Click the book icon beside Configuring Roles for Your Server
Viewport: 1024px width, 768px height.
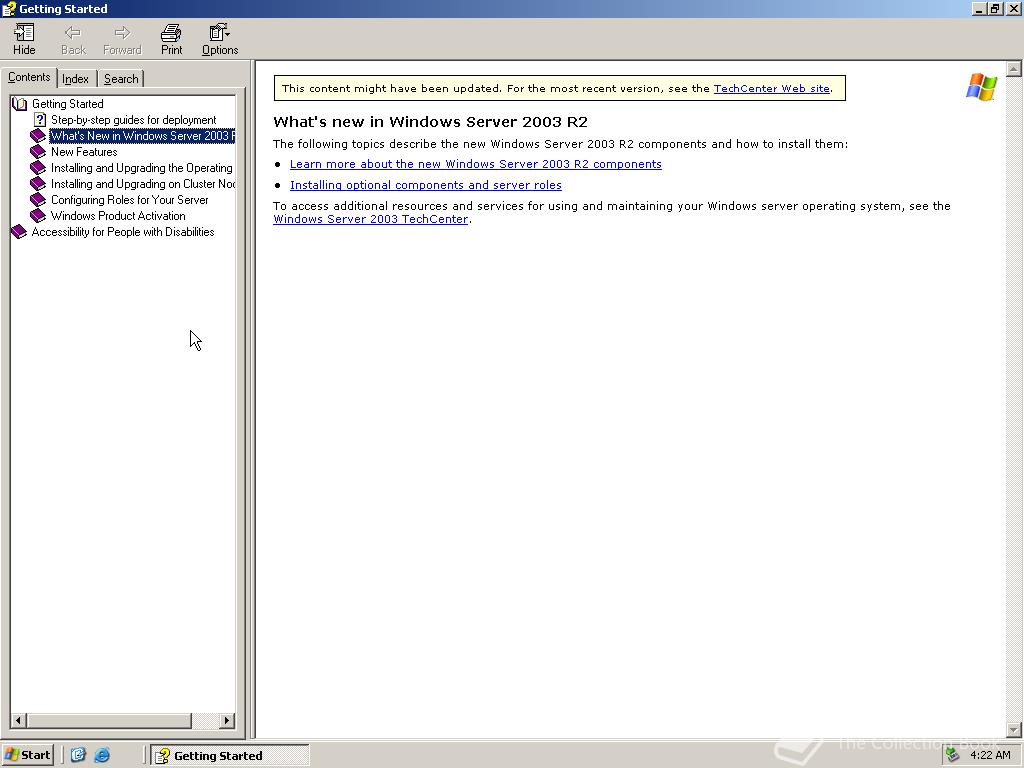point(38,200)
